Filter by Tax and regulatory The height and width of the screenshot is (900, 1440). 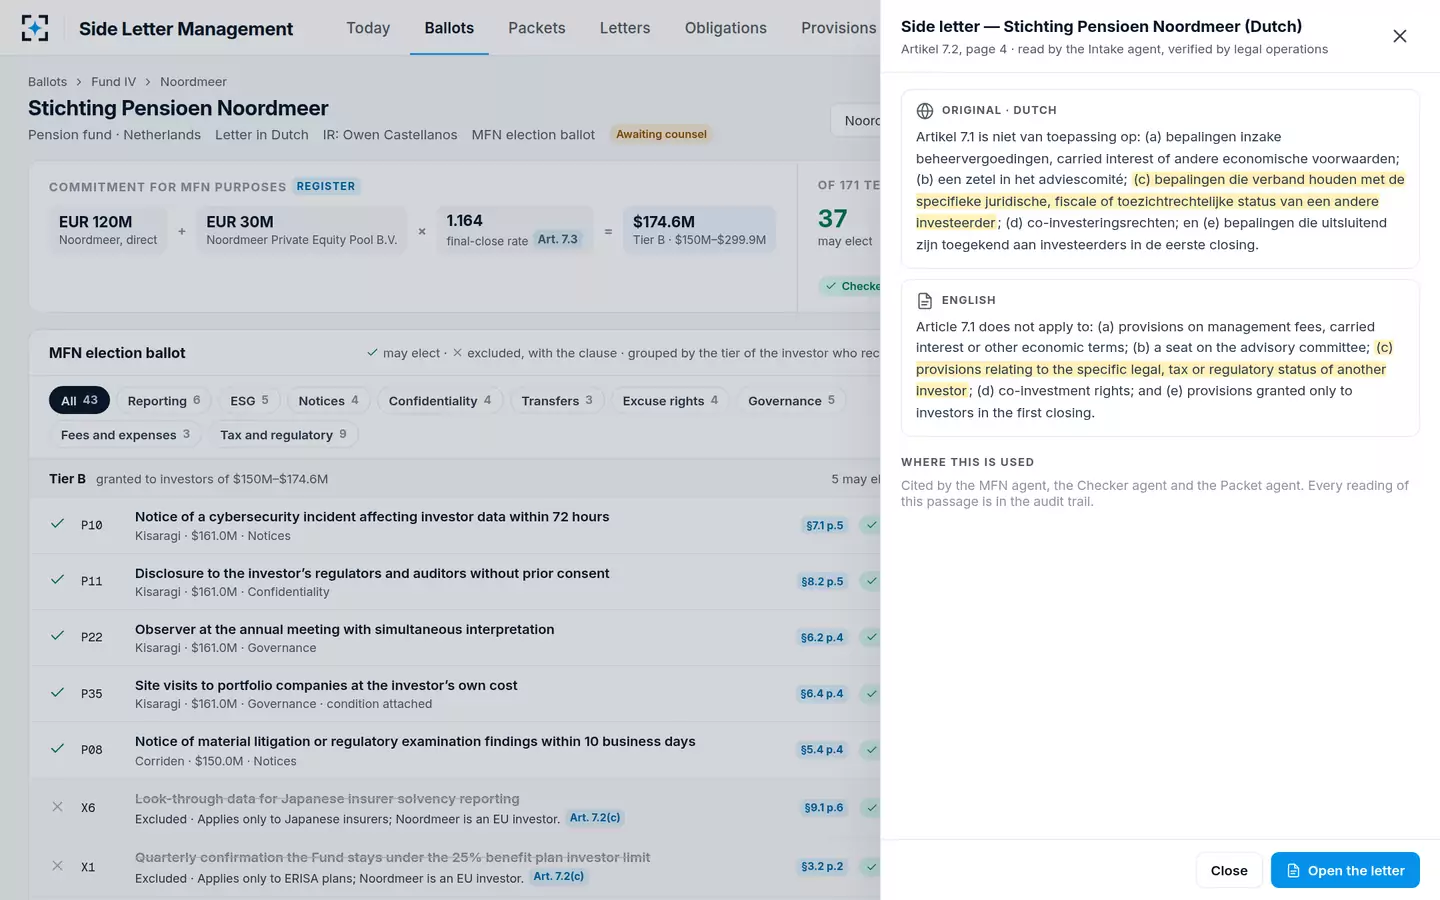(283, 435)
